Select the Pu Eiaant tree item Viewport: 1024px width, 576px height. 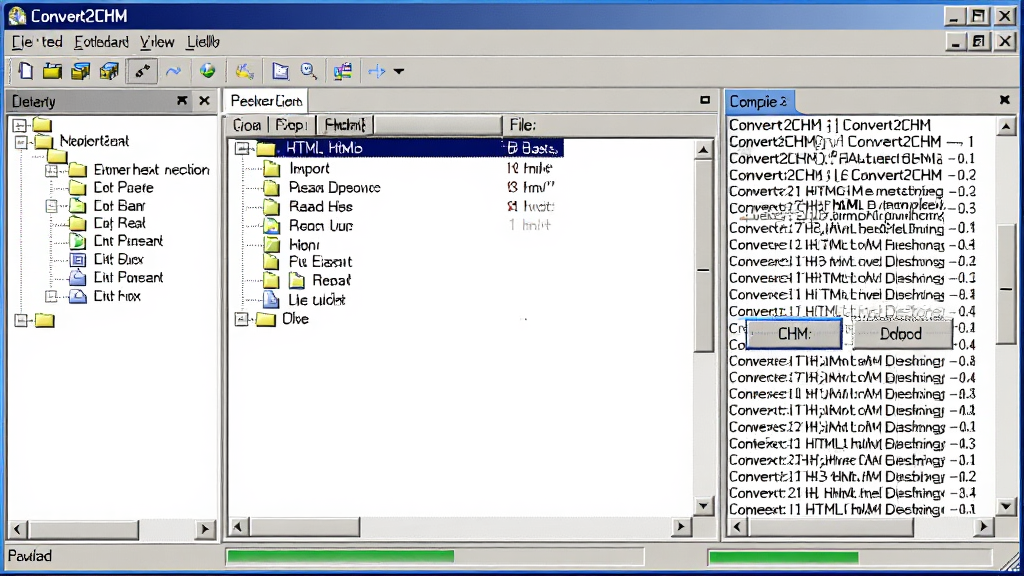coord(320,262)
